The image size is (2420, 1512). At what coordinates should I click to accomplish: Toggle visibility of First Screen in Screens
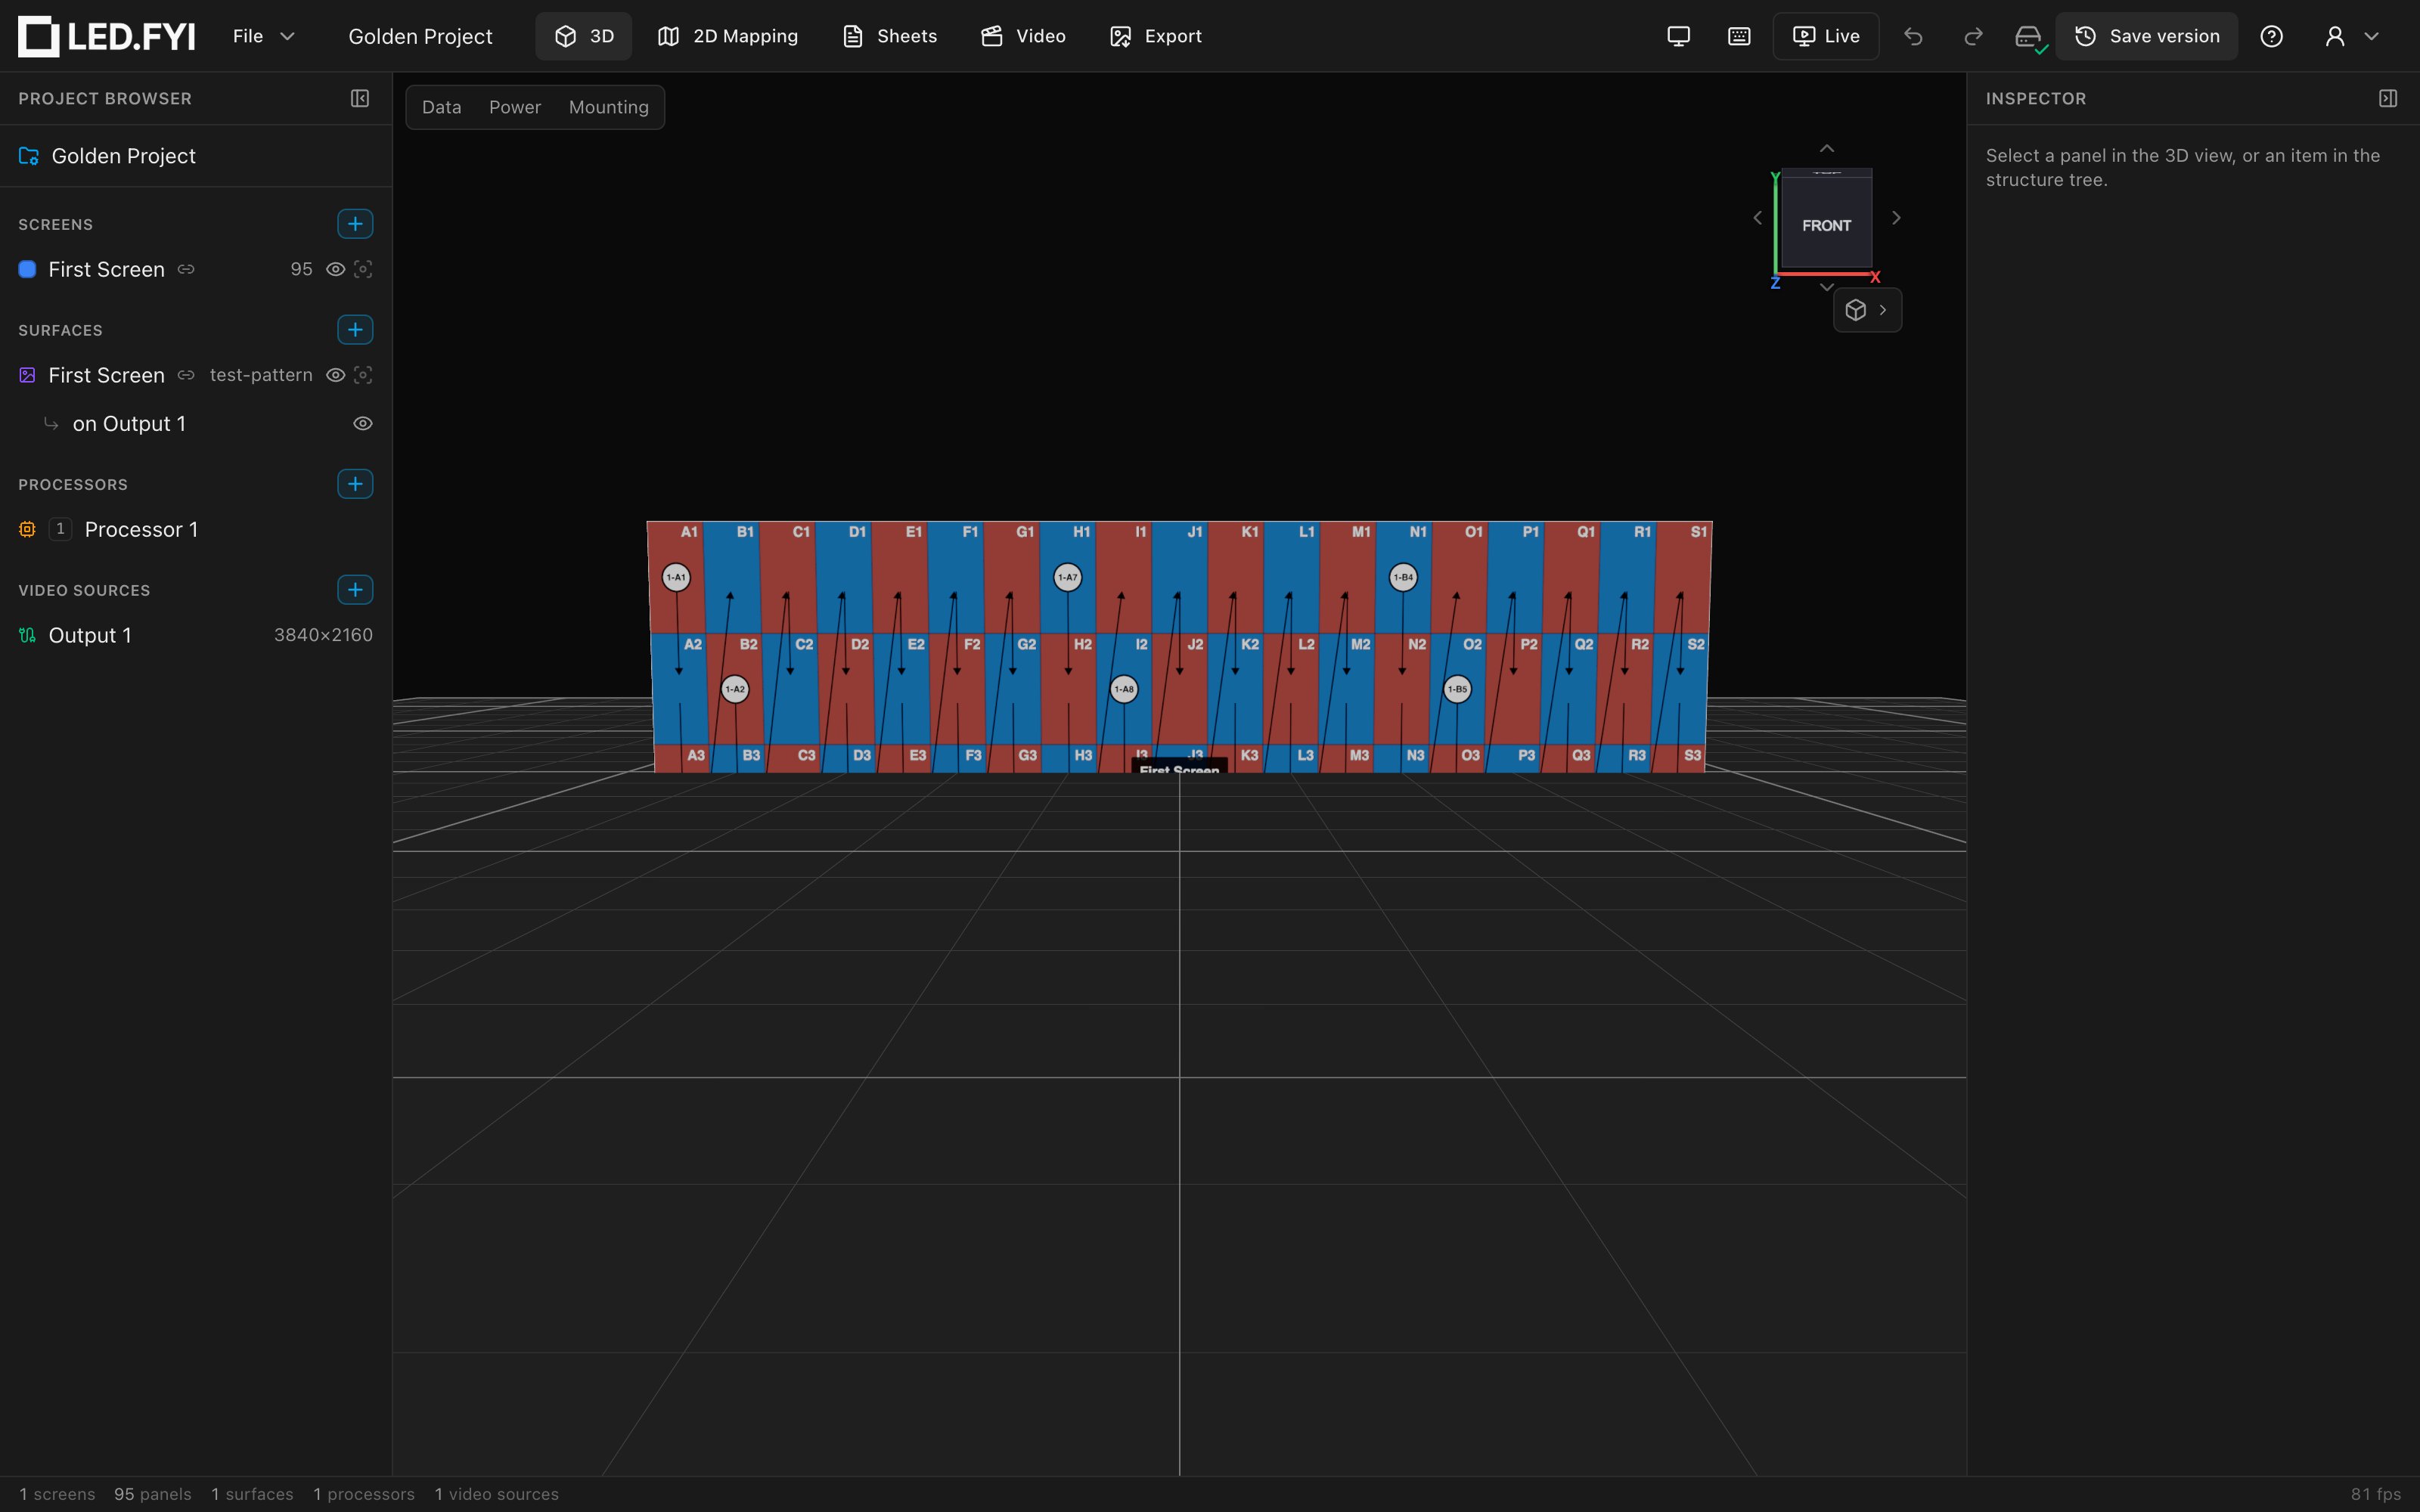click(x=336, y=269)
